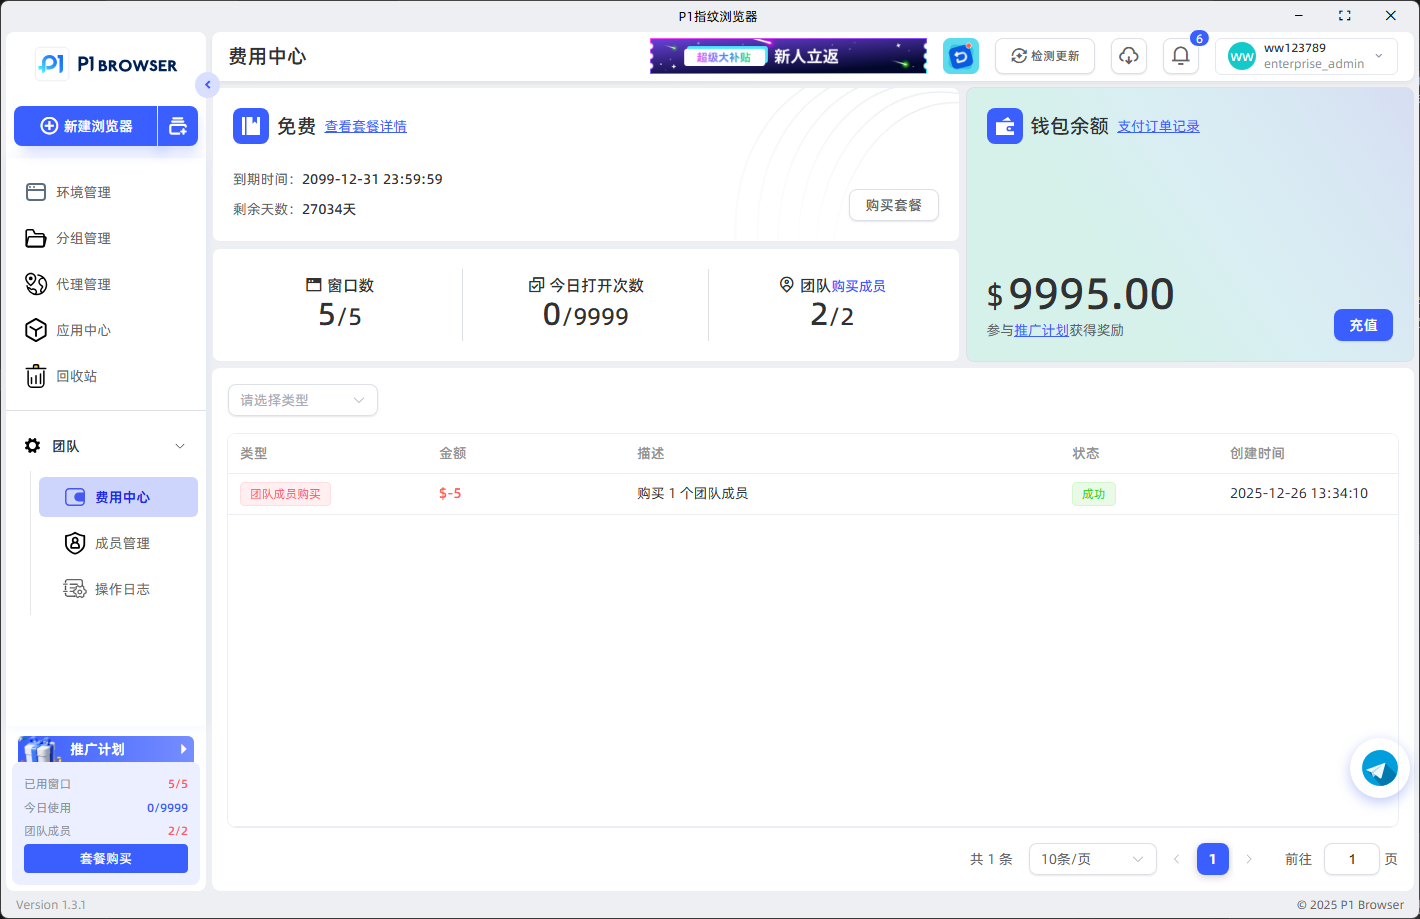
Task: Open 操作日志 menu item
Action: pyautogui.click(x=122, y=589)
